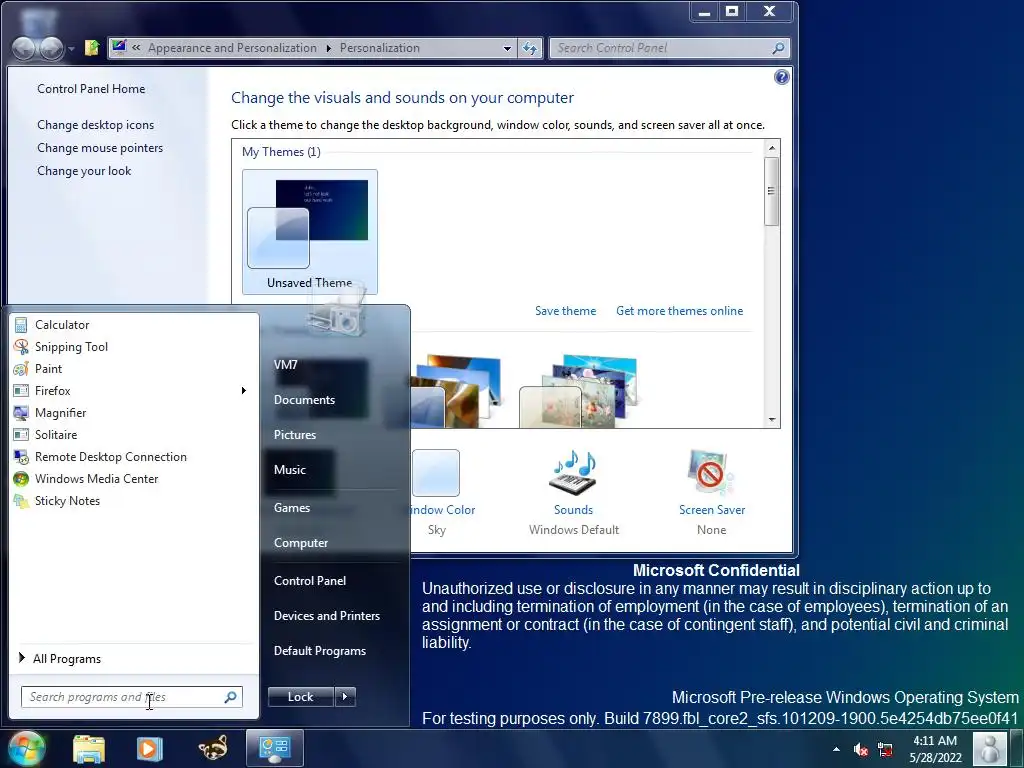Open Music from the Start menu
This screenshot has width=1024, height=768.
tap(290, 470)
